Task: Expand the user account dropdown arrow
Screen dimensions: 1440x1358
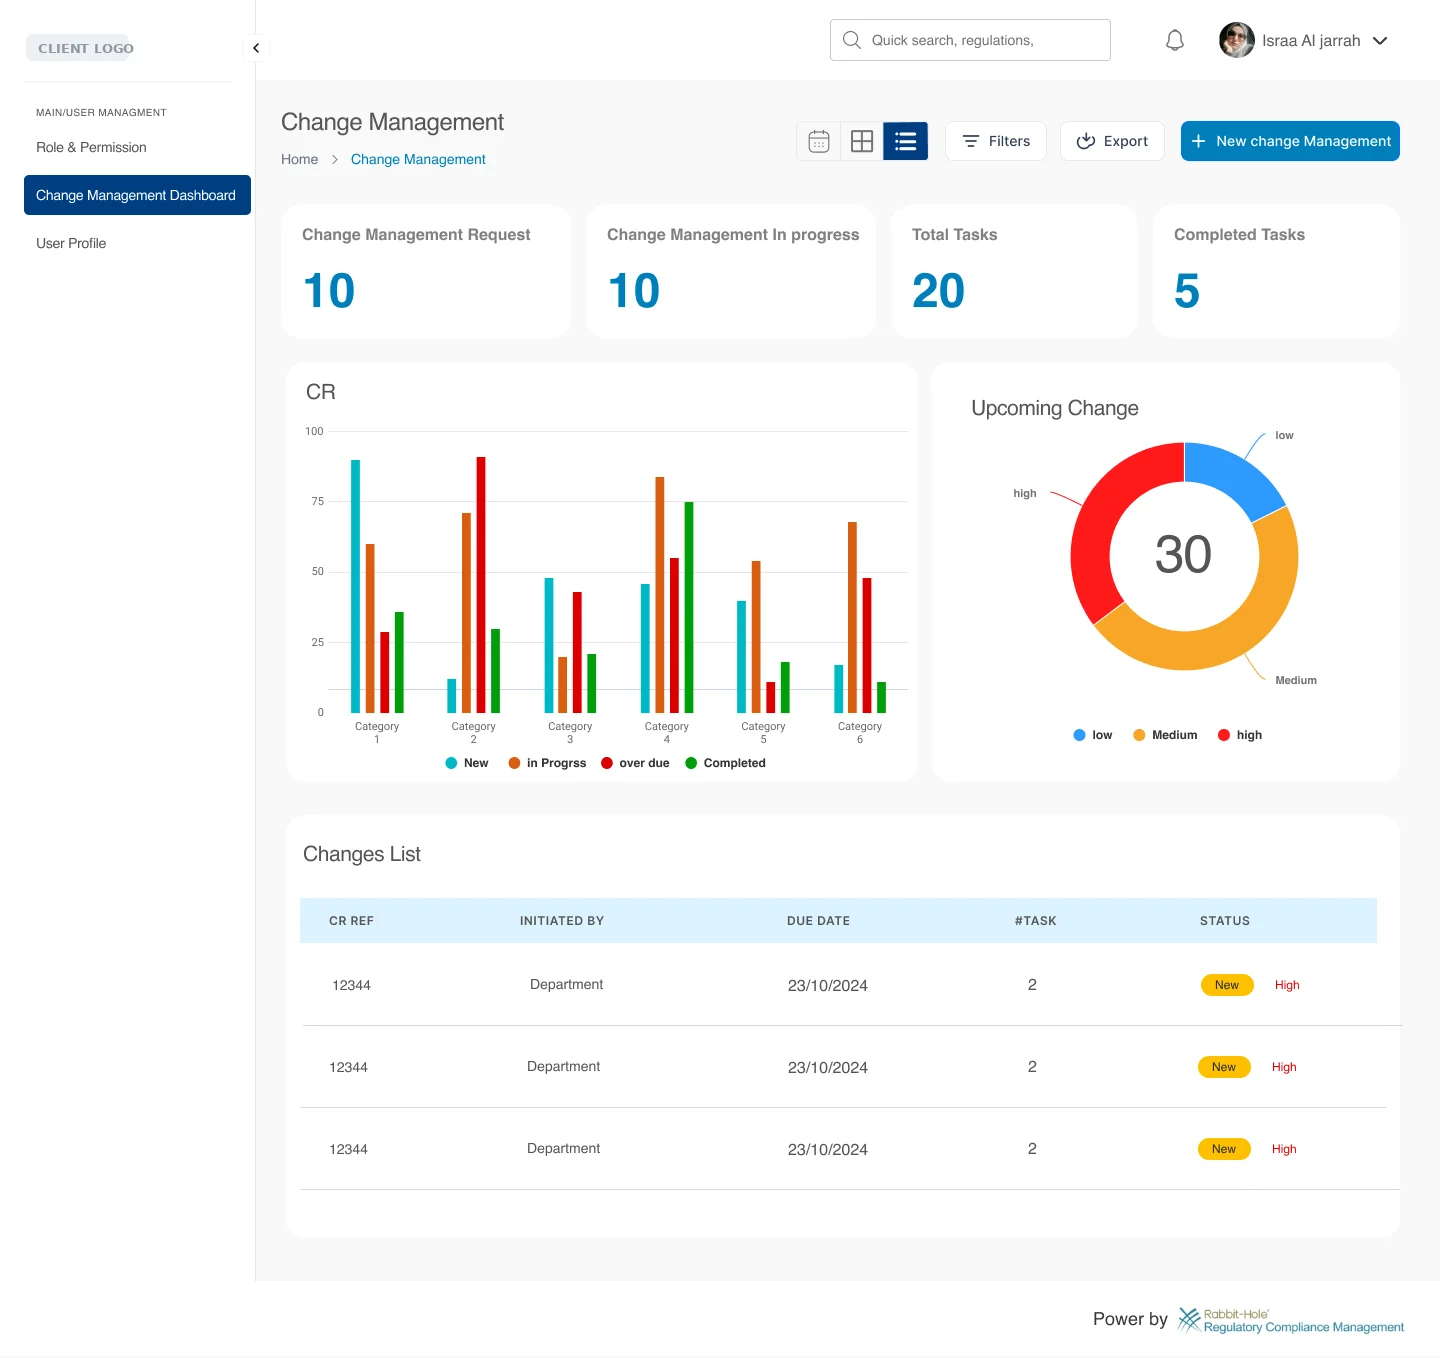Action: coord(1380,41)
